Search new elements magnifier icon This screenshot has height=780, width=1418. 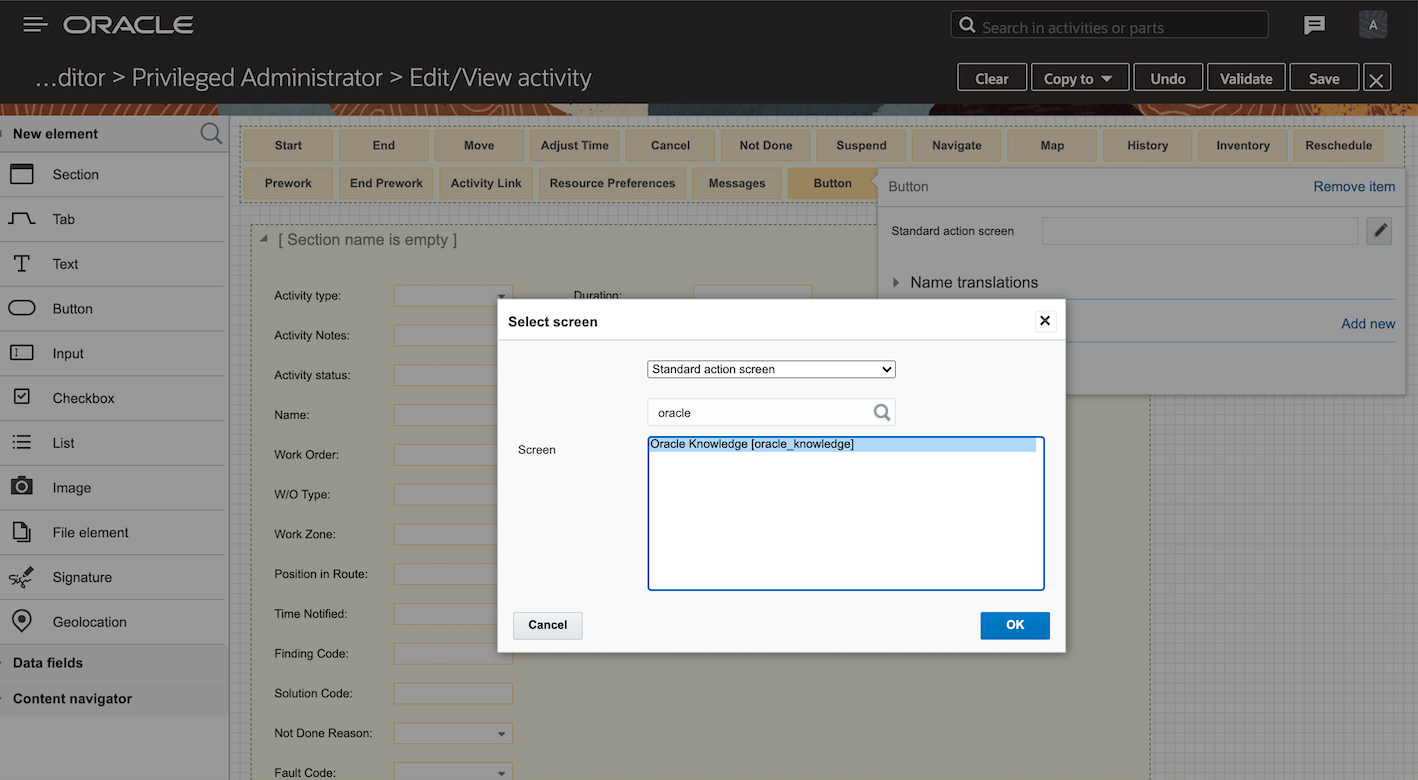211,134
